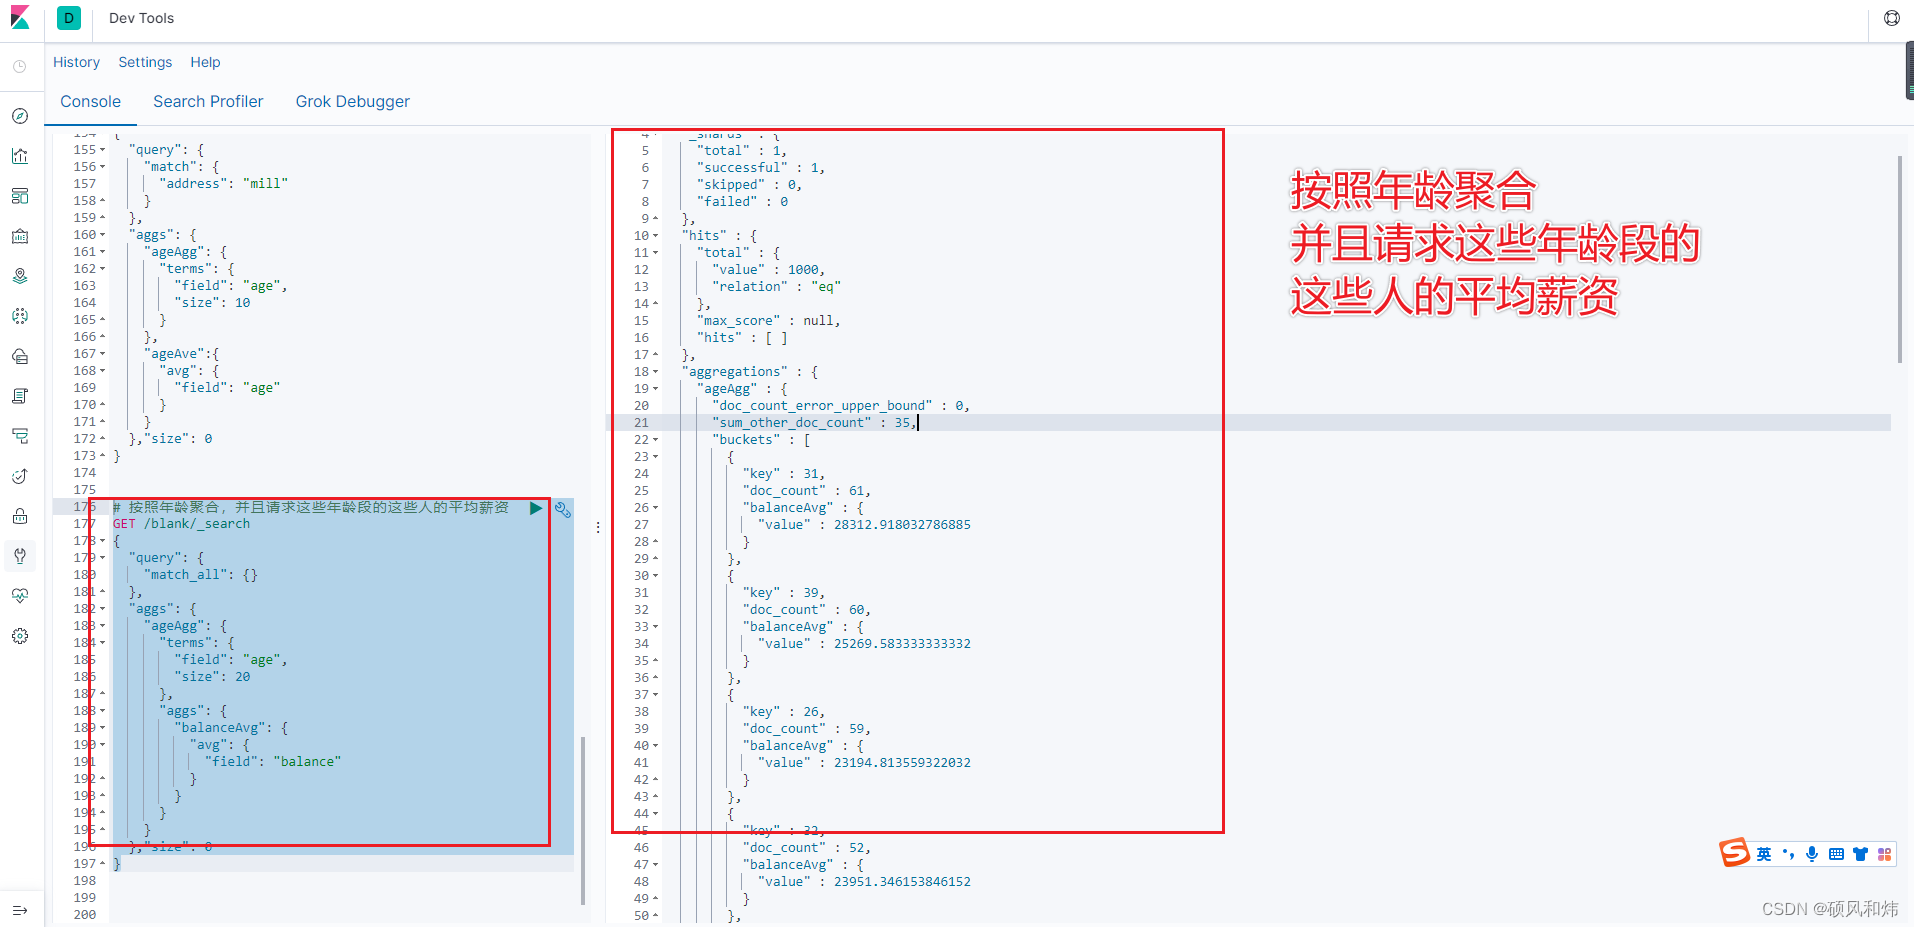The width and height of the screenshot is (1914, 927).
Task: Toggle Sogou Chinese/English '英' mode
Action: click(x=1764, y=854)
